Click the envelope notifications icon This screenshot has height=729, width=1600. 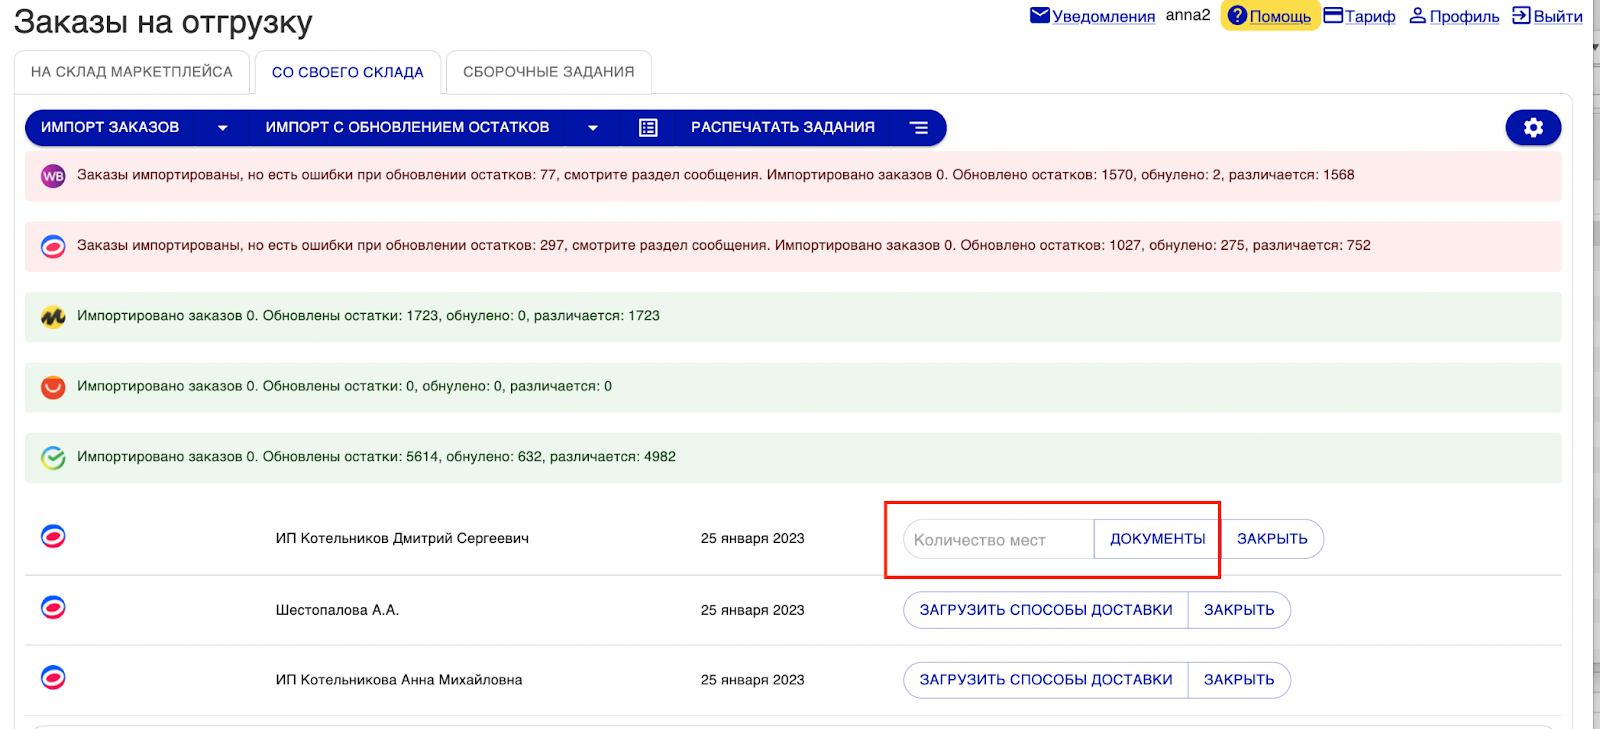[x=1040, y=15]
